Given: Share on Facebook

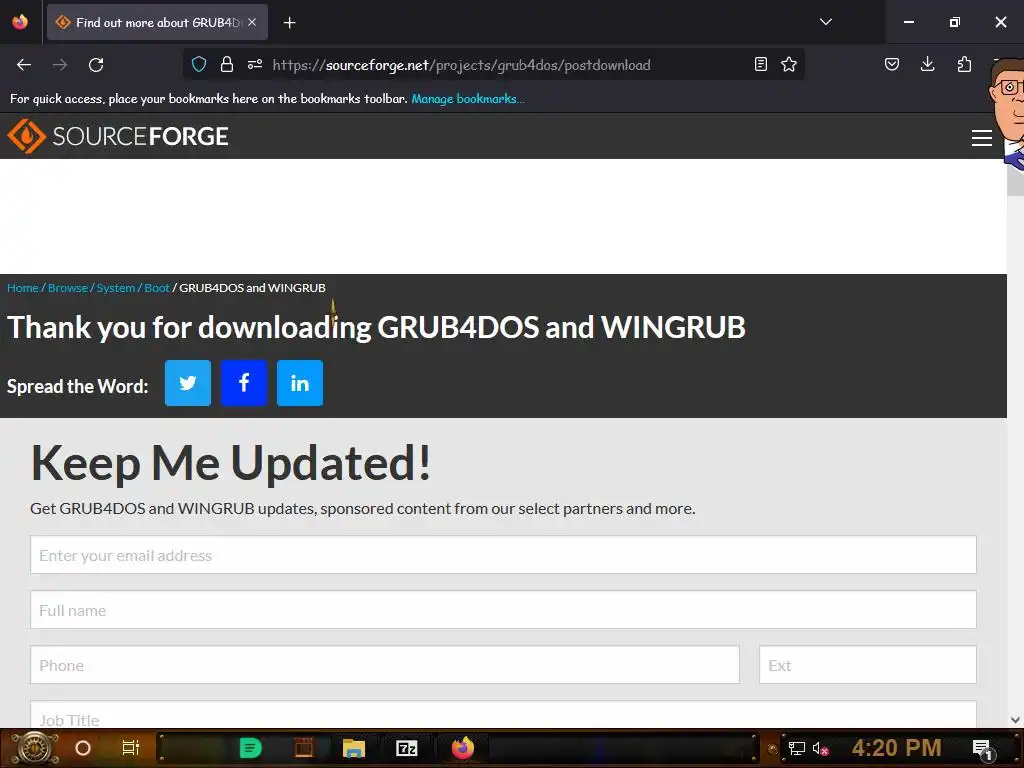Looking at the screenshot, I should [x=244, y=383].
